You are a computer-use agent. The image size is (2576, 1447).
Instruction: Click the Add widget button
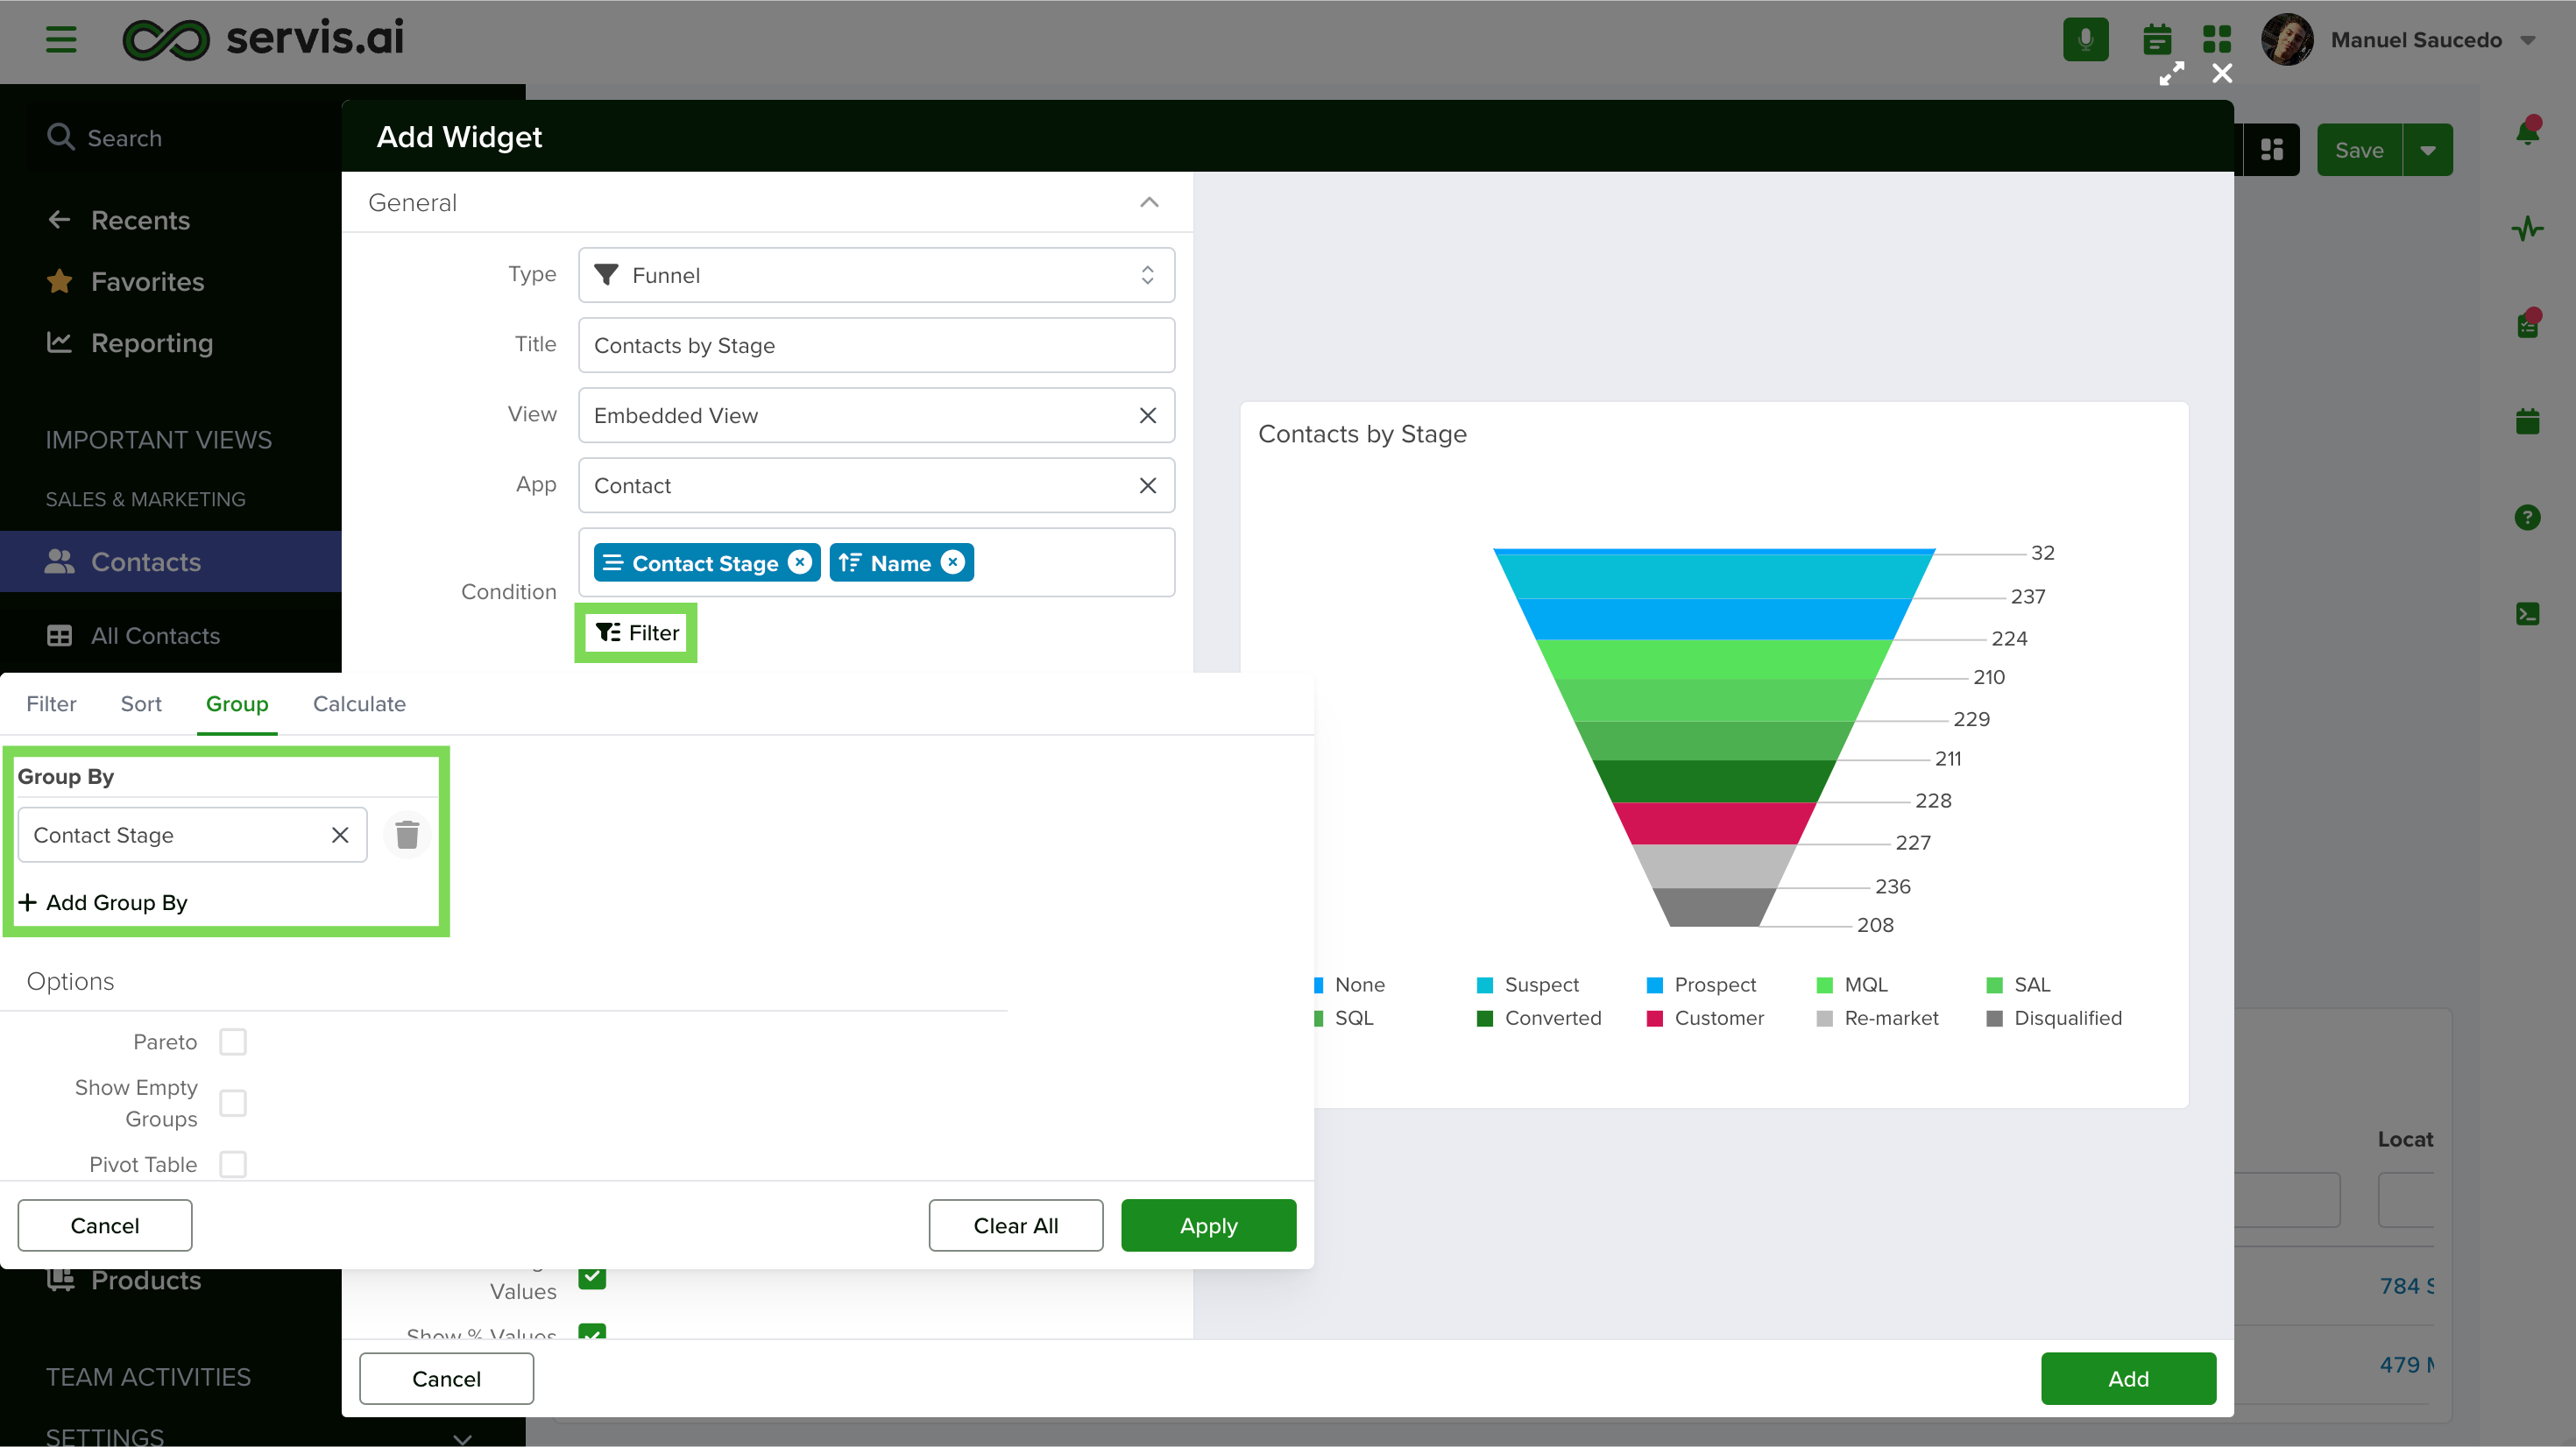point(2128,1378)
